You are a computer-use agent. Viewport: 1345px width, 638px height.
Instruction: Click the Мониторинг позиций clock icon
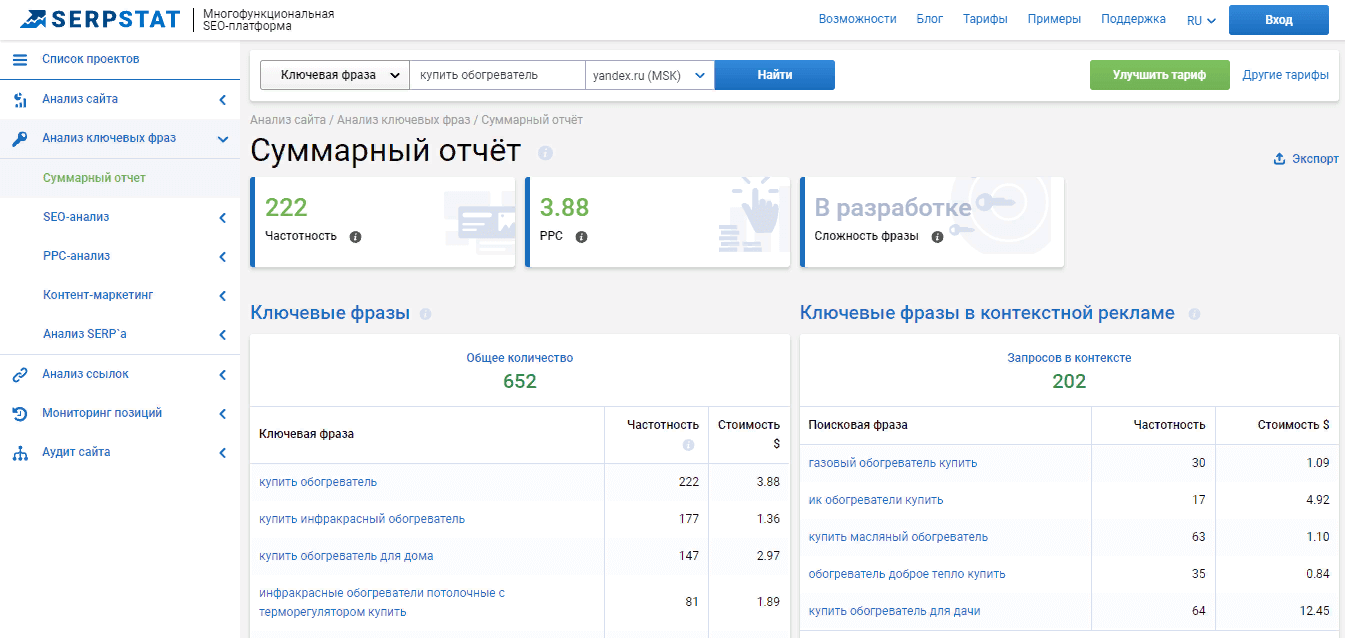(18, 412)
